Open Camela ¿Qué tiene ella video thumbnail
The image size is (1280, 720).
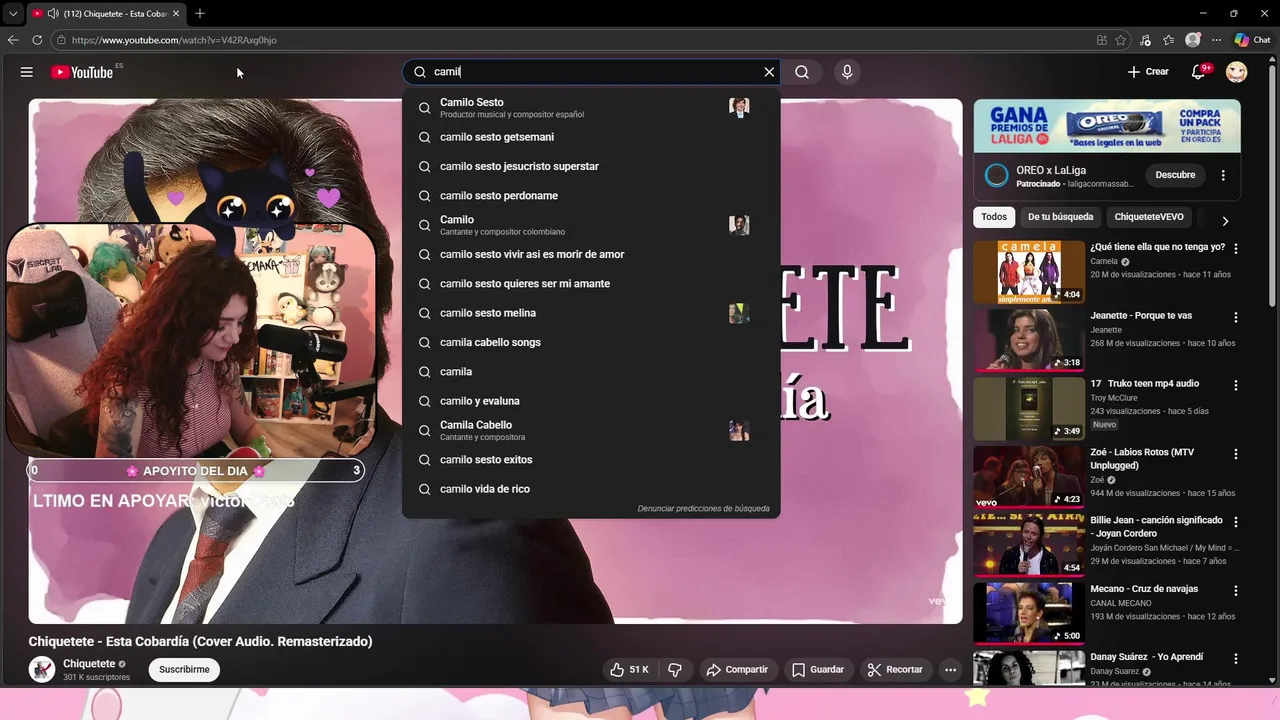click(x=1029, y=272)
